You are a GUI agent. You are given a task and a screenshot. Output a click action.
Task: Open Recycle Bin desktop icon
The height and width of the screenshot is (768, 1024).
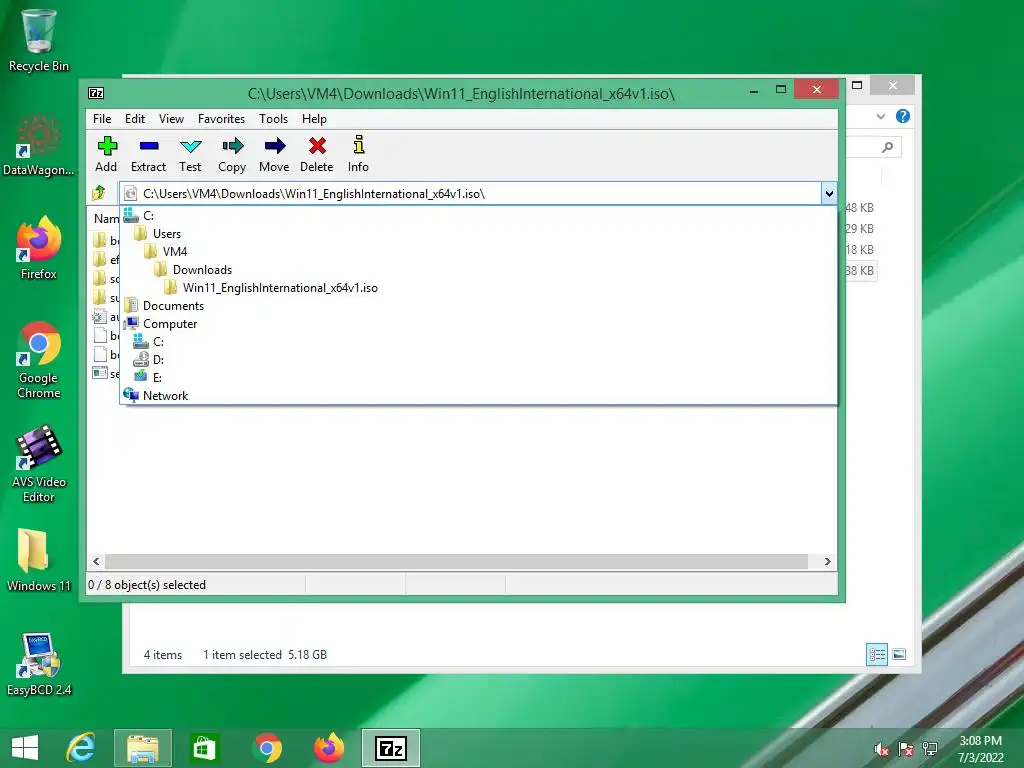[x=39, y=40]
